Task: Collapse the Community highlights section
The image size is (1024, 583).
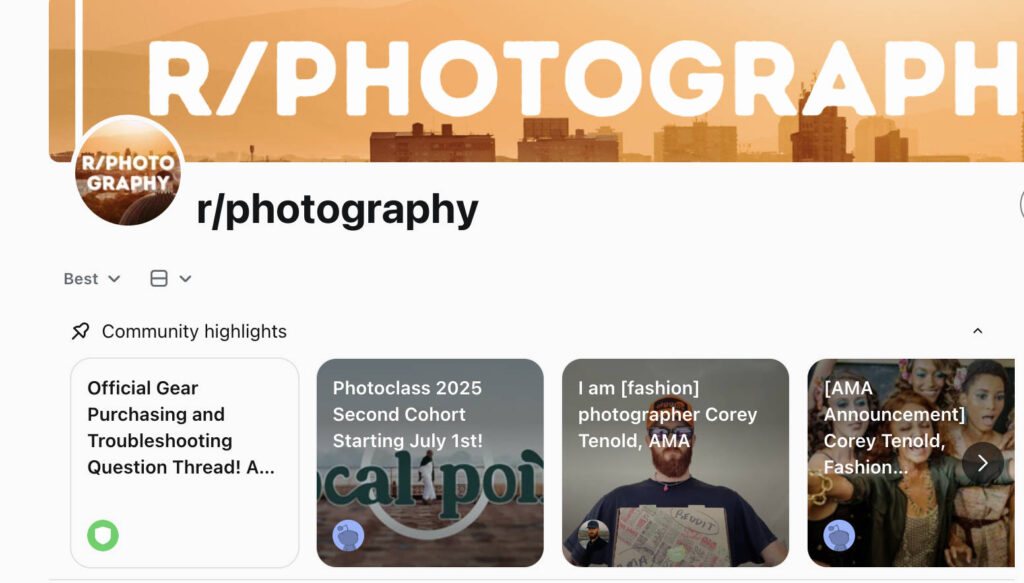Action: click(978, 331)
